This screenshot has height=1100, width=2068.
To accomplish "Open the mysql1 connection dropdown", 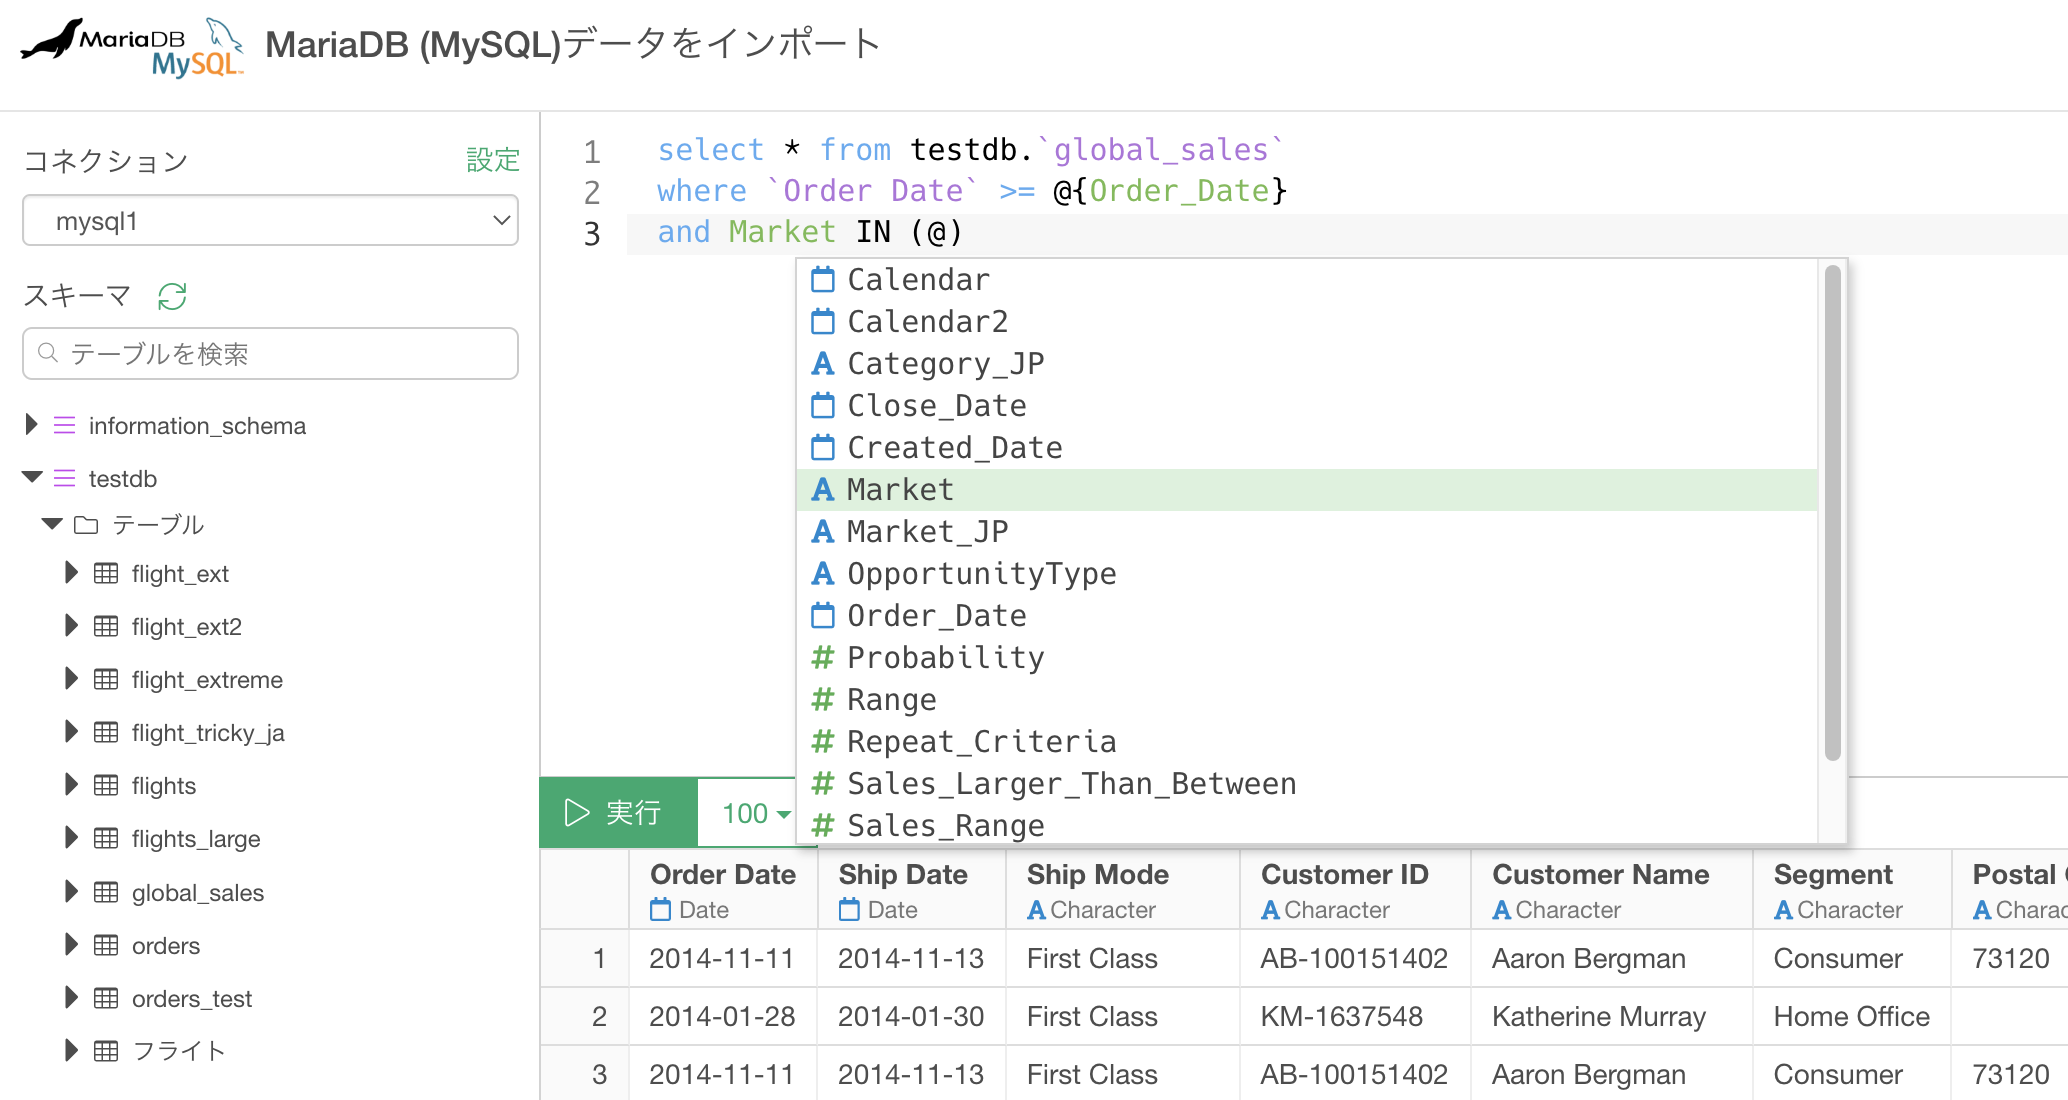I will point(270,221).
